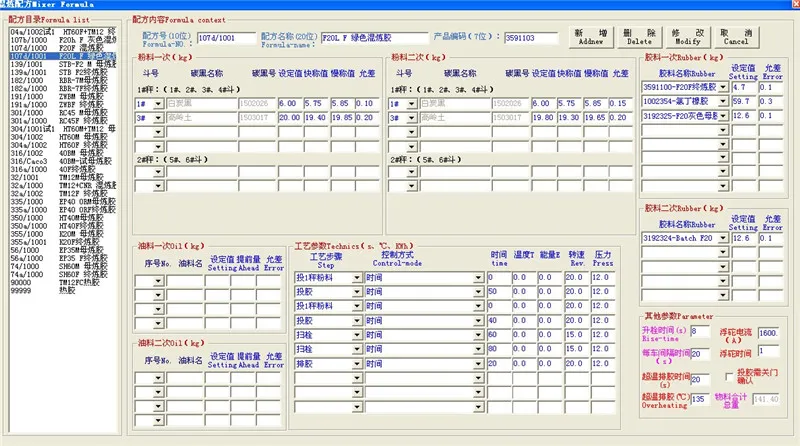Viewport: 800px width, 446px height.
Task: Select formula 139/1001 STB-F2 M
Action: coord(63,64)
